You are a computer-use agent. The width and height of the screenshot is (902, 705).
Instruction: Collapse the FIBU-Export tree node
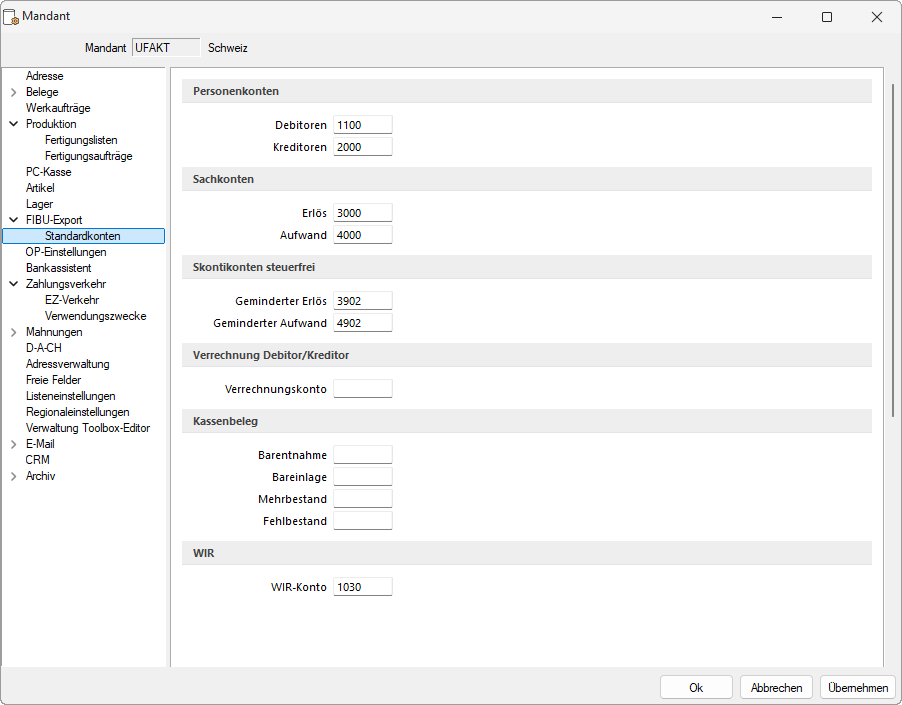pyautogui.click(x=14, y=220)
